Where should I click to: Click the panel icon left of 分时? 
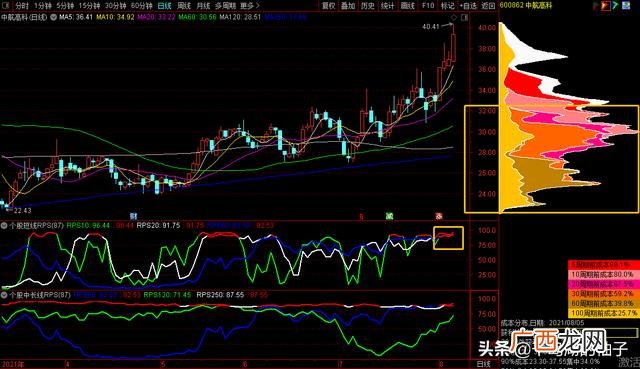point(6,6)
